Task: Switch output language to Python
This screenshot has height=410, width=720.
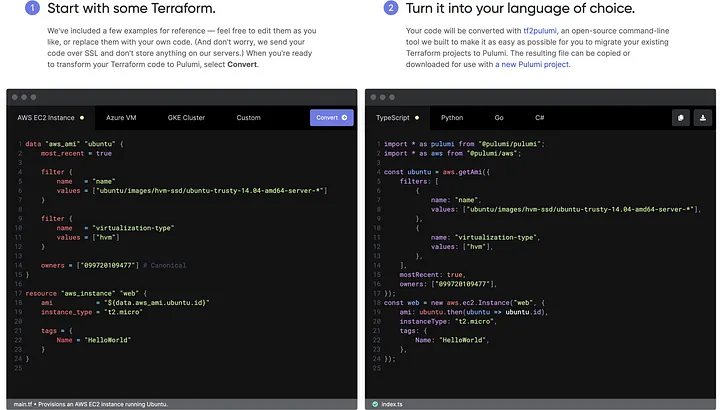Action: [x=452, y=118]
